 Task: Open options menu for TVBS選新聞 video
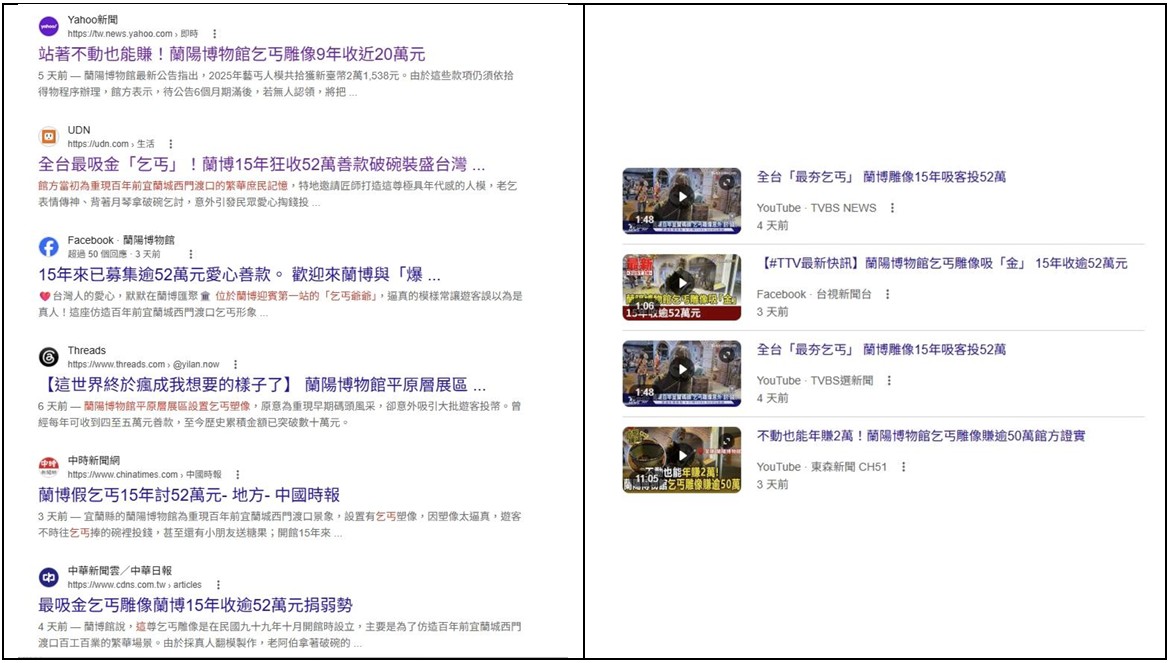click(889, 380)
